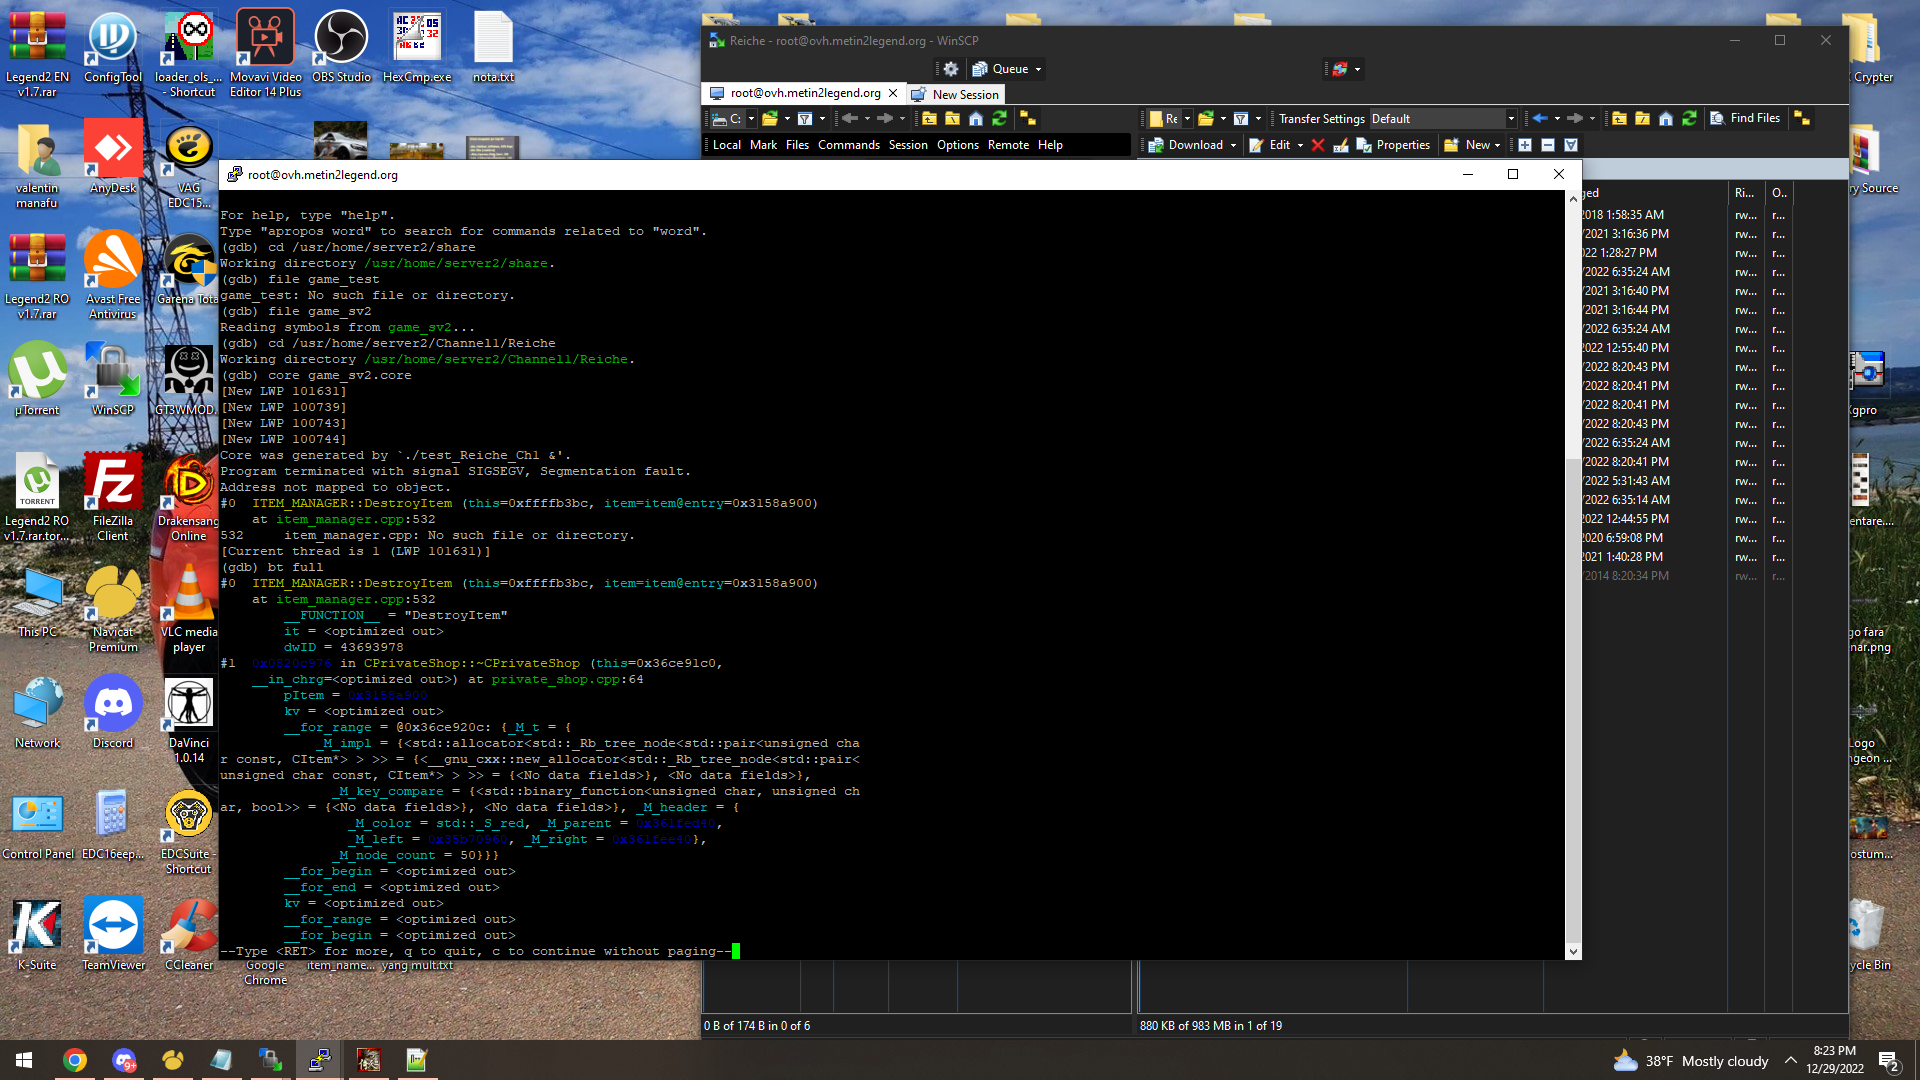This screenshot has height=1080, width=1920.
Task: Click the Find Files button
Action: pos(1745,118)
